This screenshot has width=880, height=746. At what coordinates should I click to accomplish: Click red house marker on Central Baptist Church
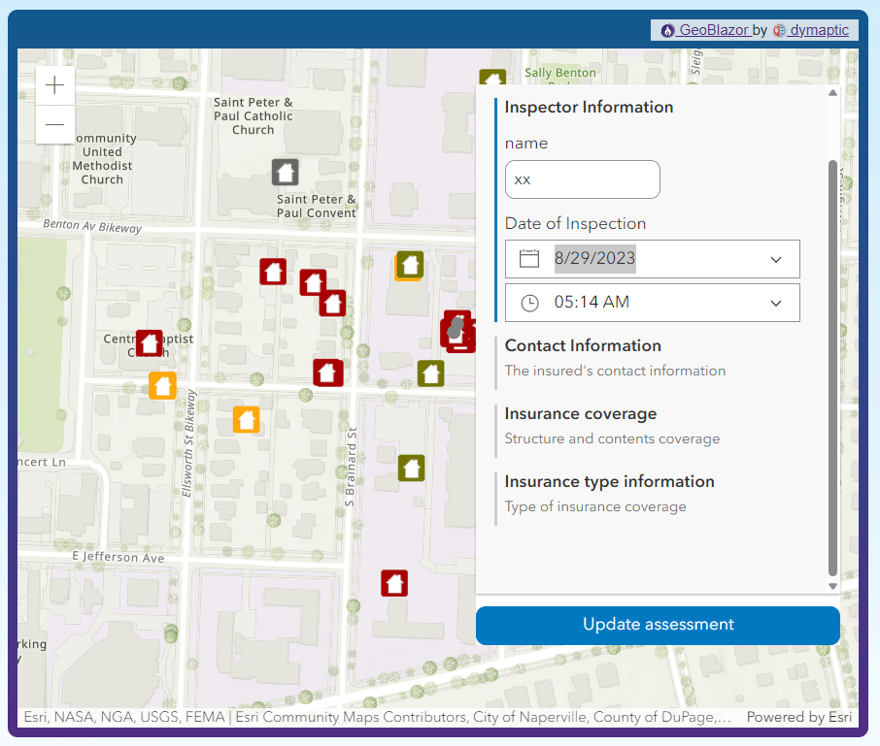149,343
